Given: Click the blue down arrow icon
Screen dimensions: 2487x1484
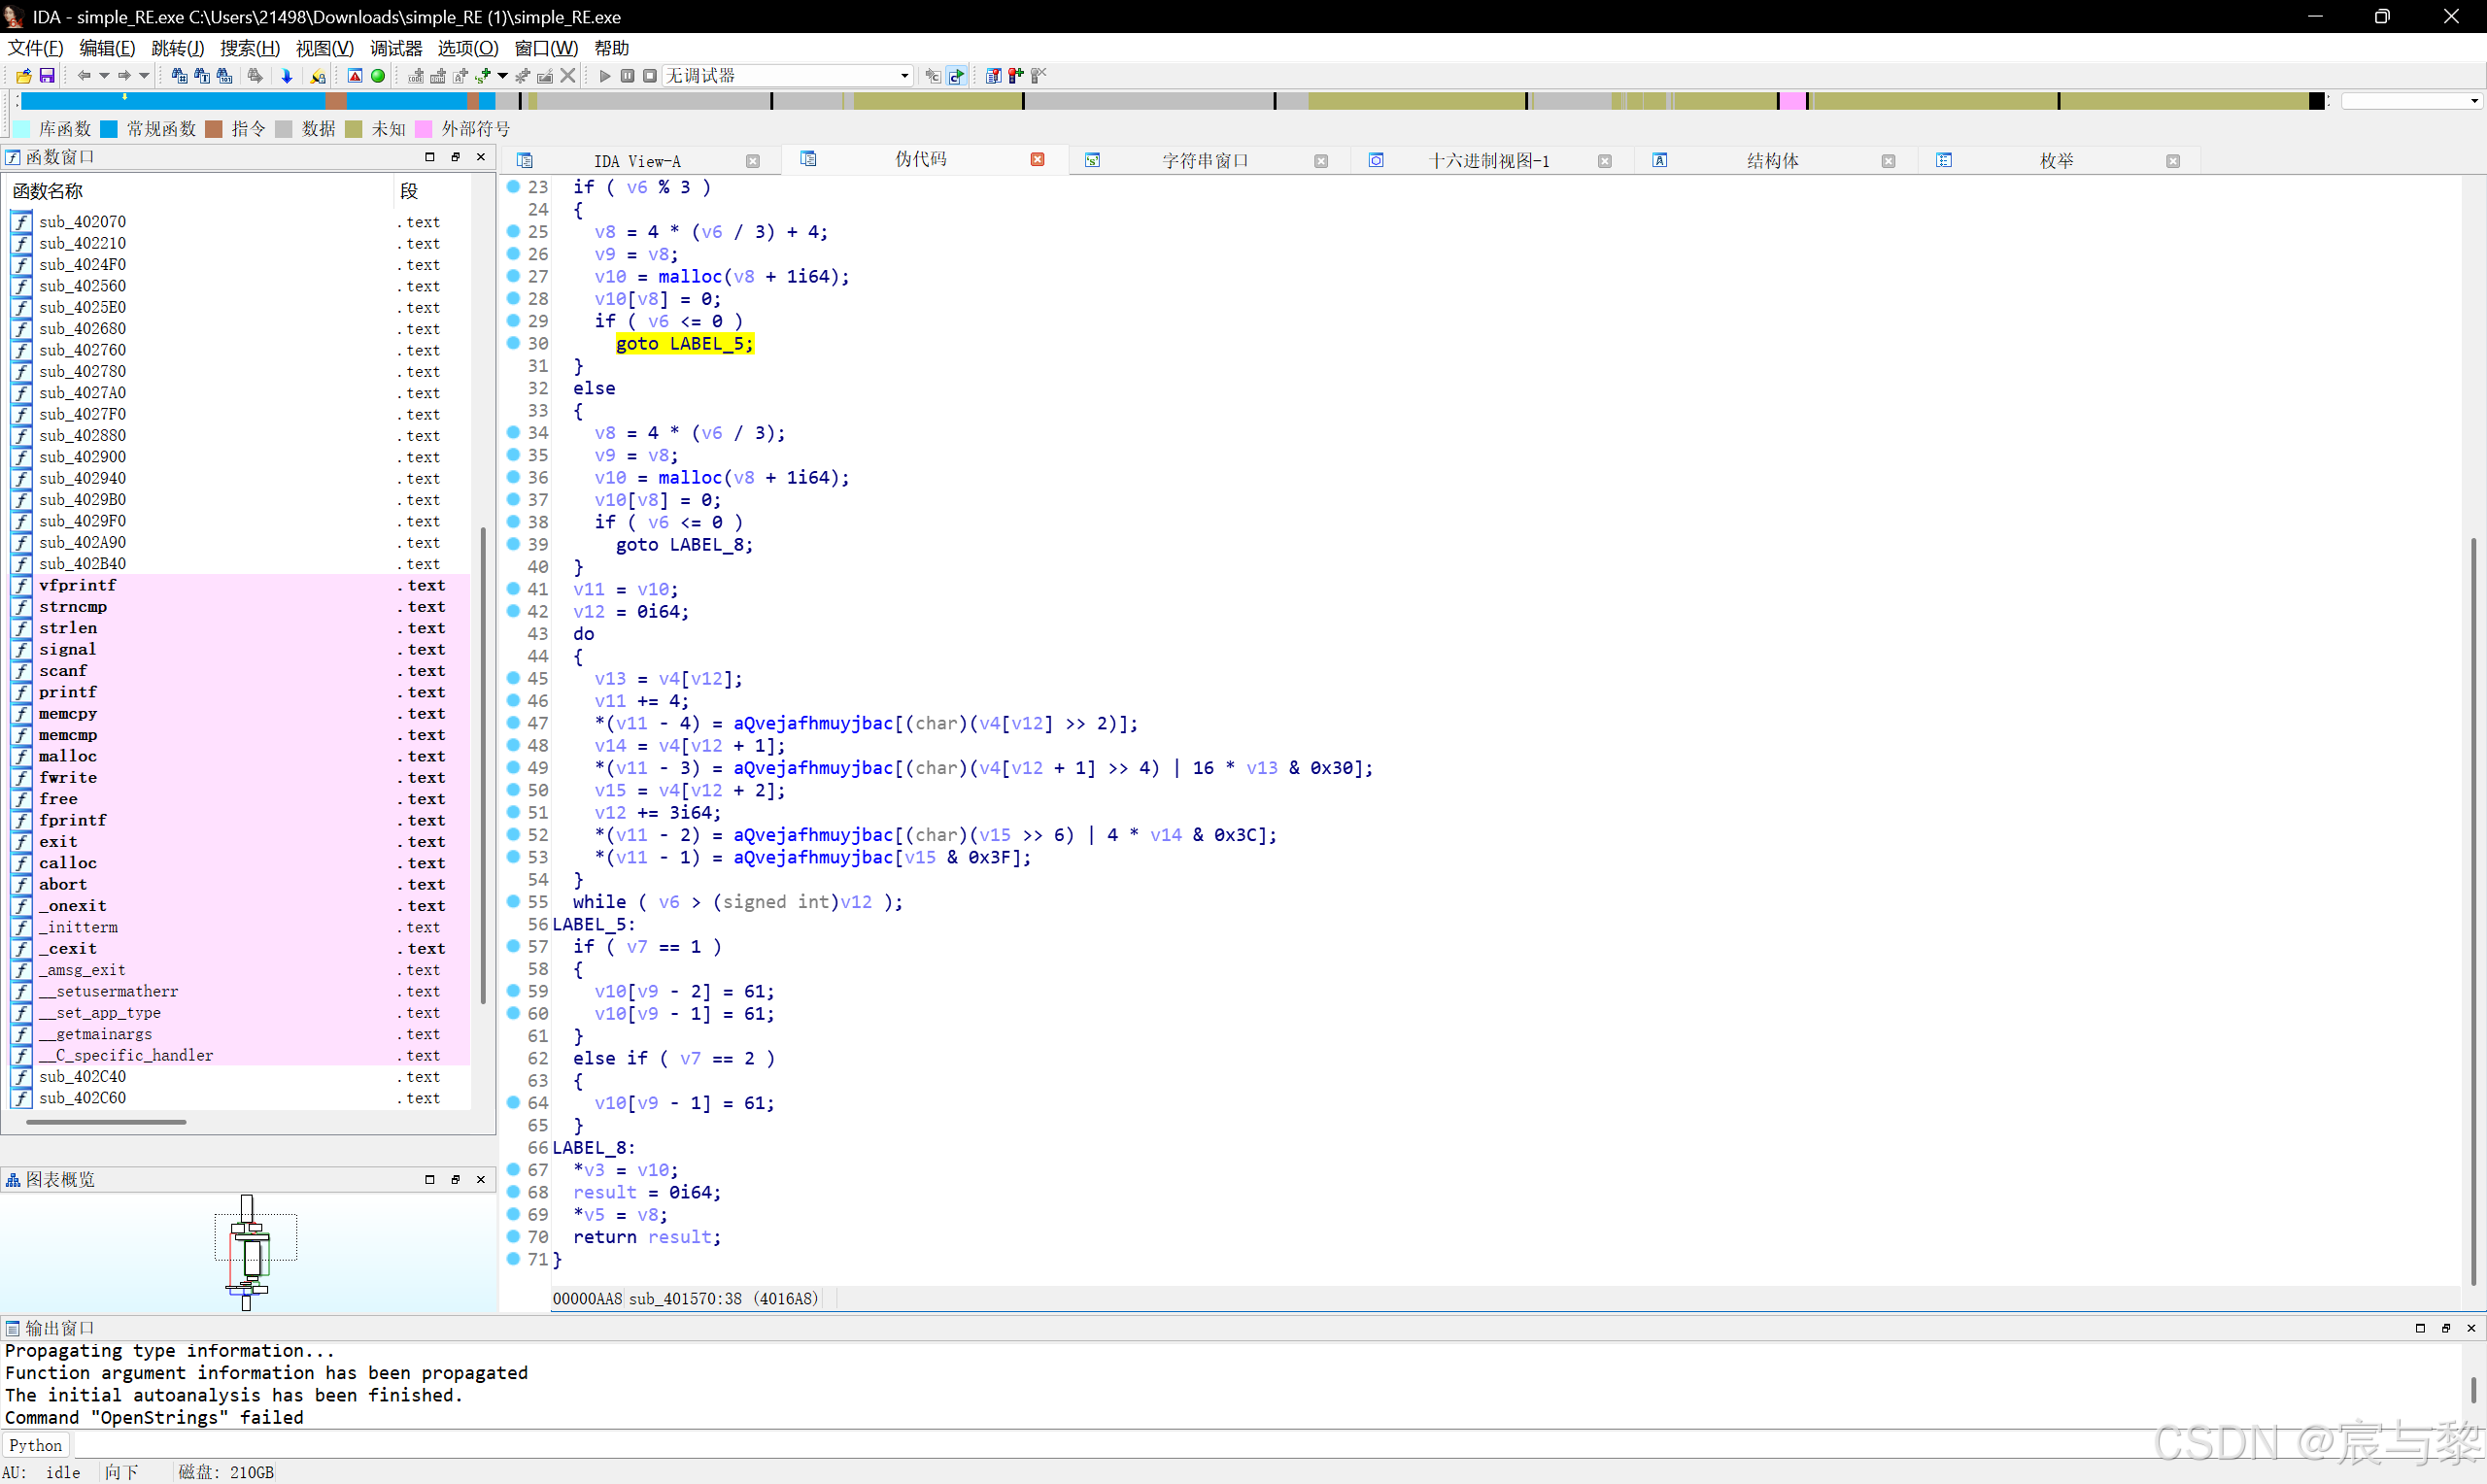Looking at the screenshot, I should tap(287, 76).
